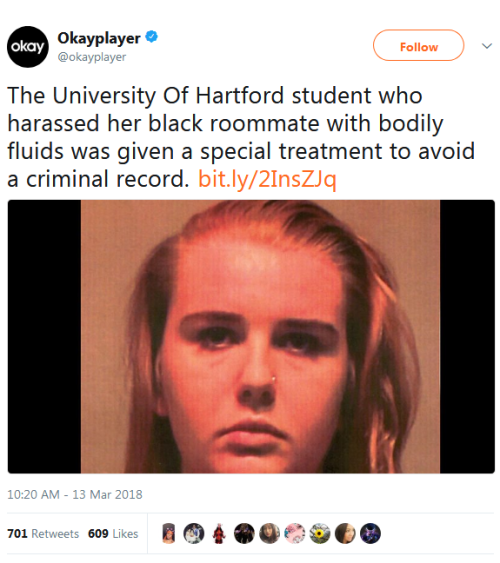Follow the Okayplayer account
500x563 pixels.
pos(419,46)
